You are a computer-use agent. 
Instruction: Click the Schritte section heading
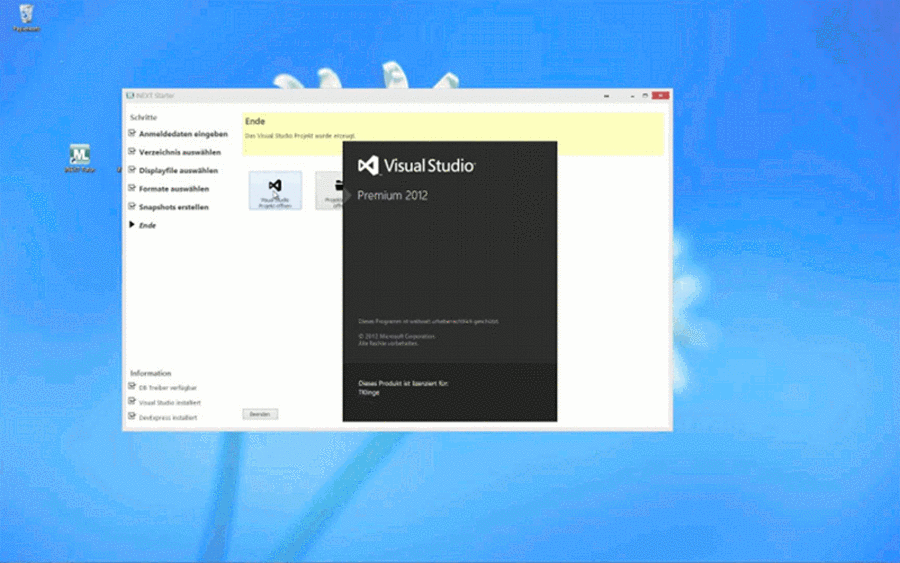143,117
